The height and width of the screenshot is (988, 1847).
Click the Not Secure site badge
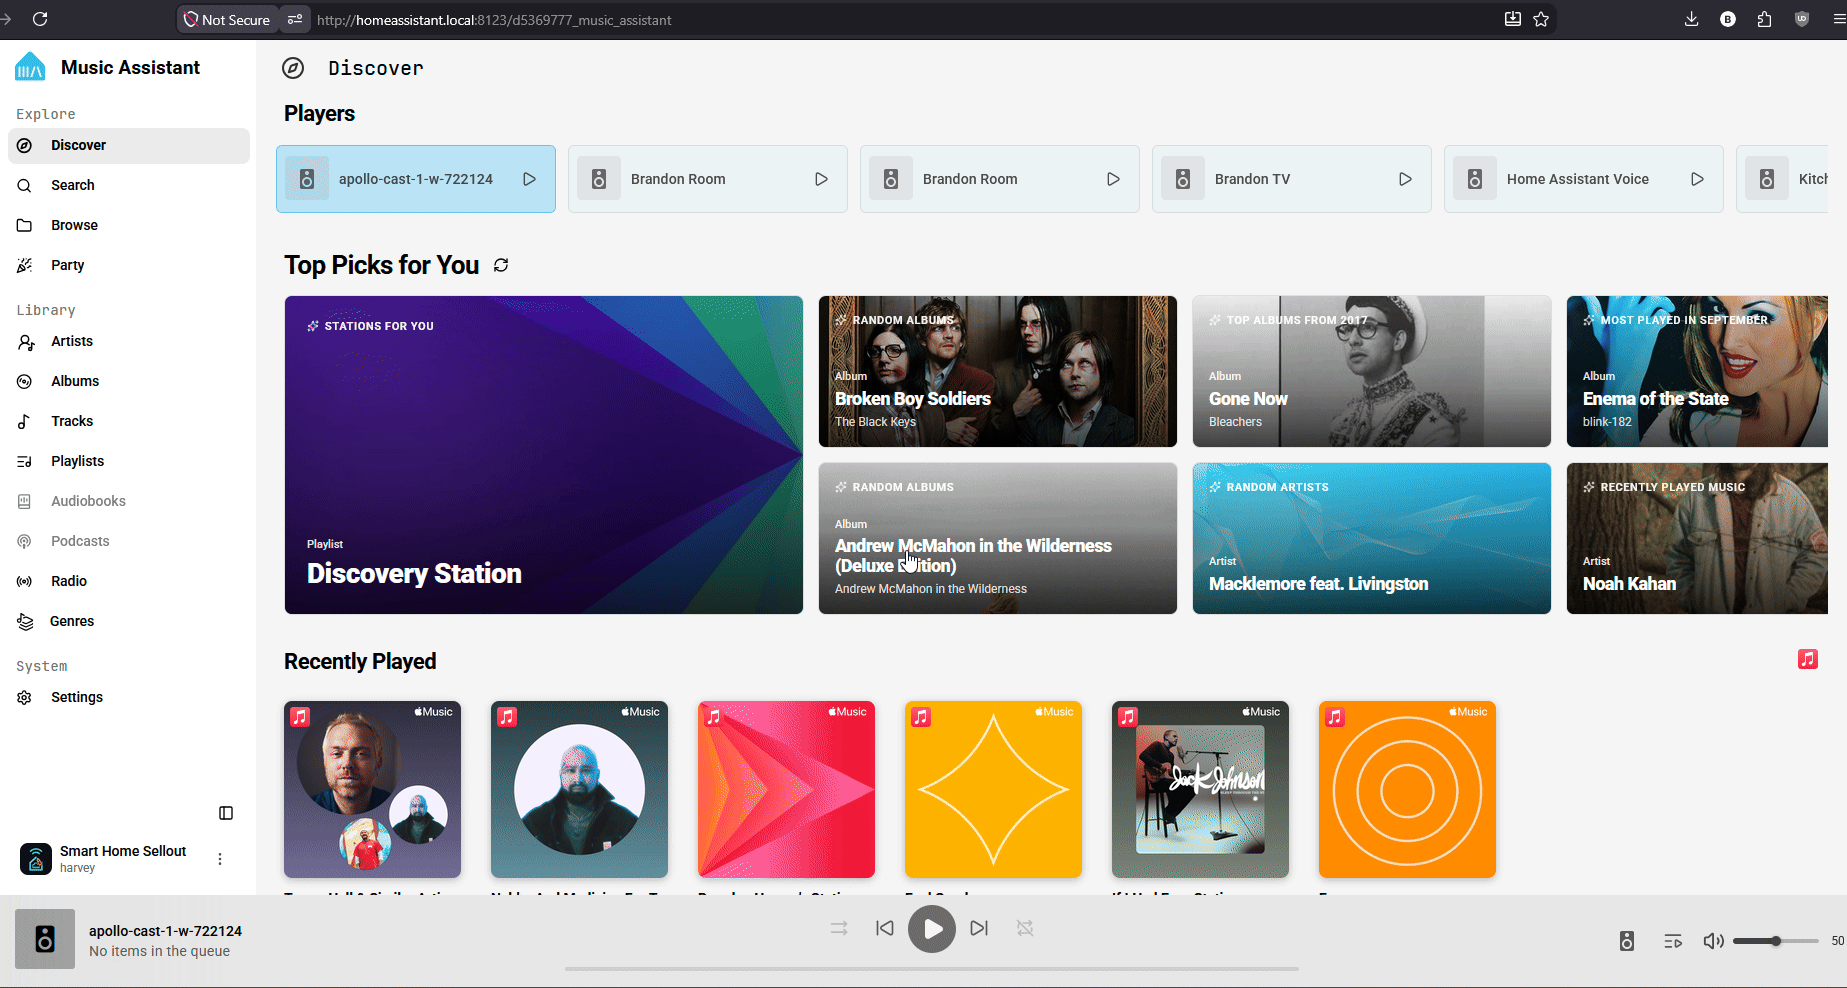coord(227,19)
